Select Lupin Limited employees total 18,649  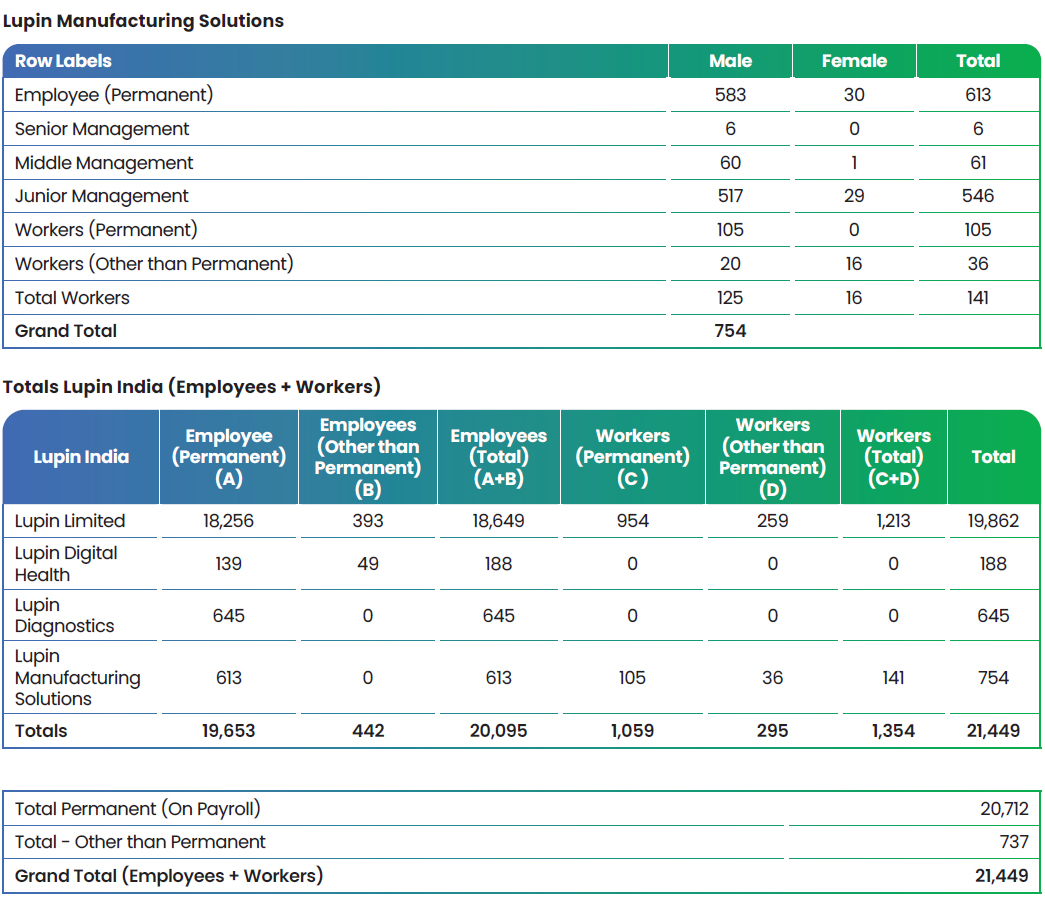(x=499, y=521)
